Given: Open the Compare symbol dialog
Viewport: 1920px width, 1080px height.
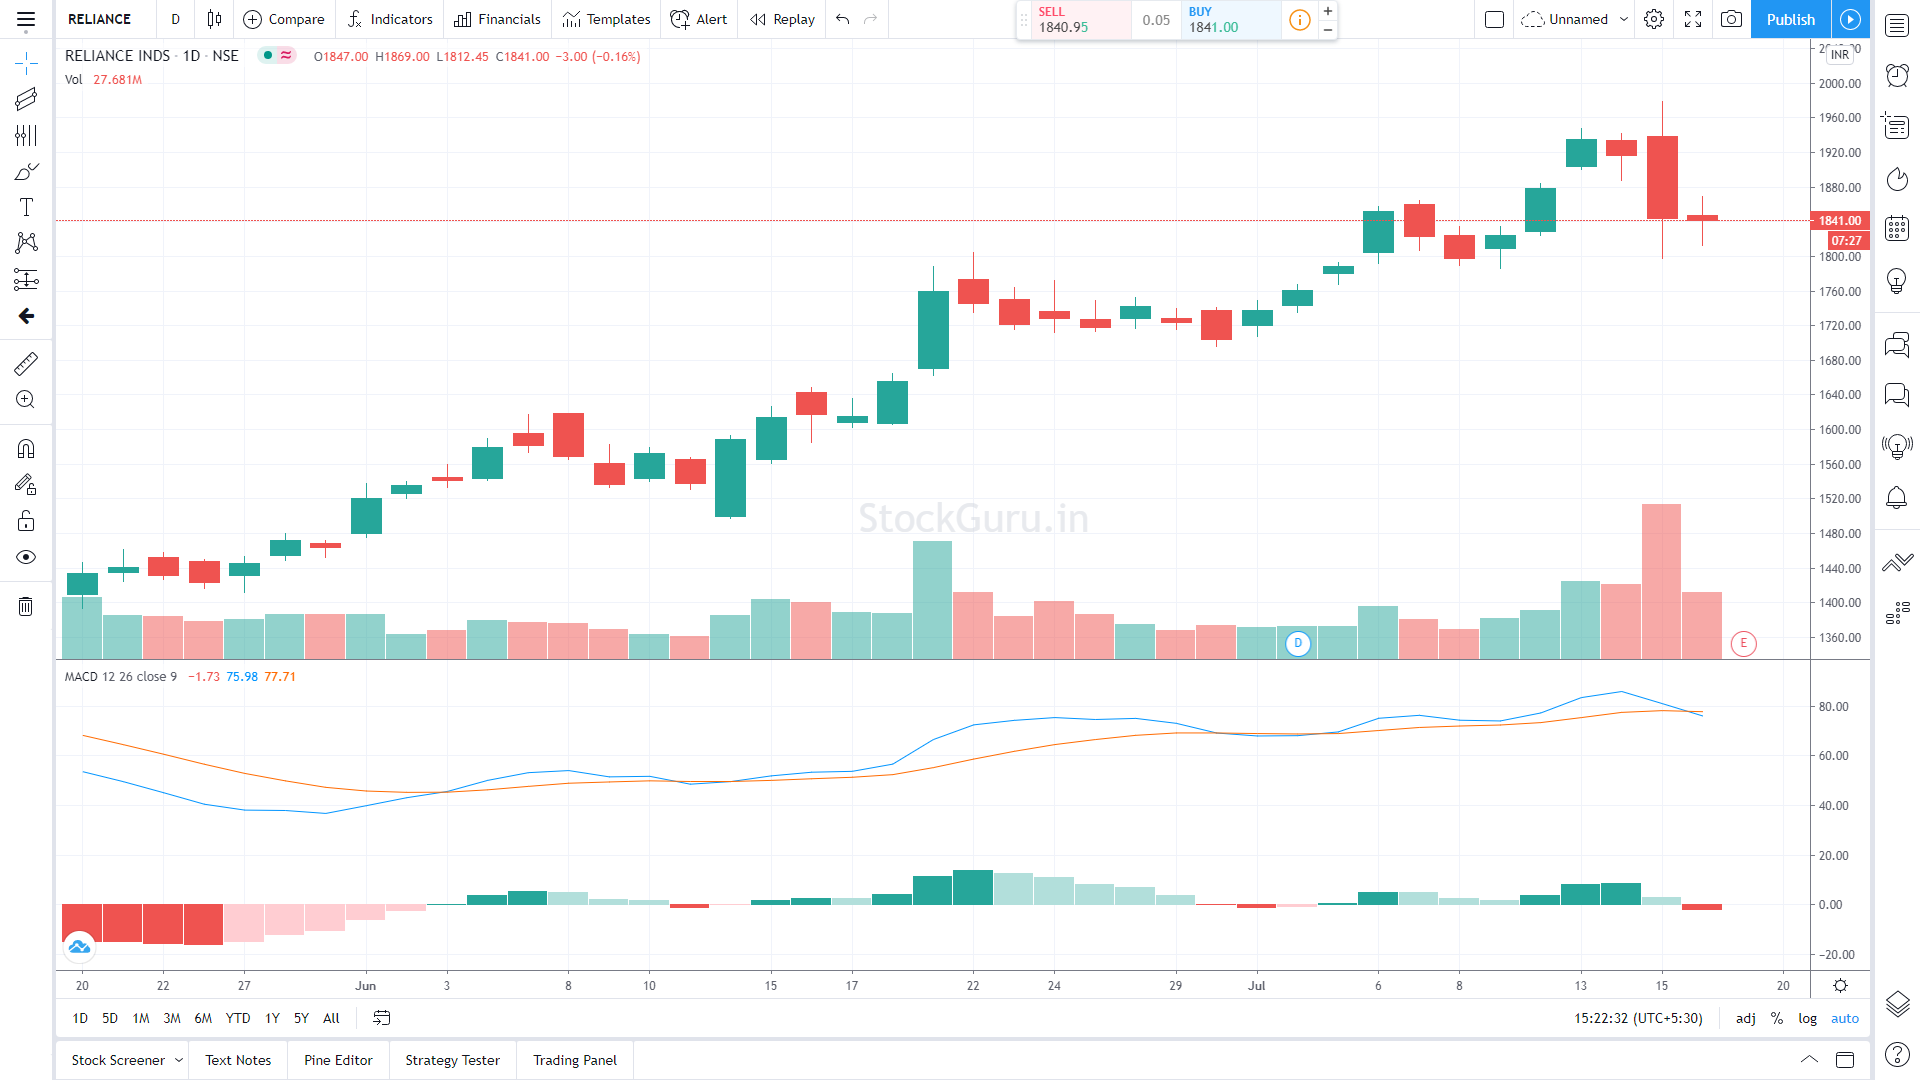Looking at the screenshot, I should coord(284,19).
